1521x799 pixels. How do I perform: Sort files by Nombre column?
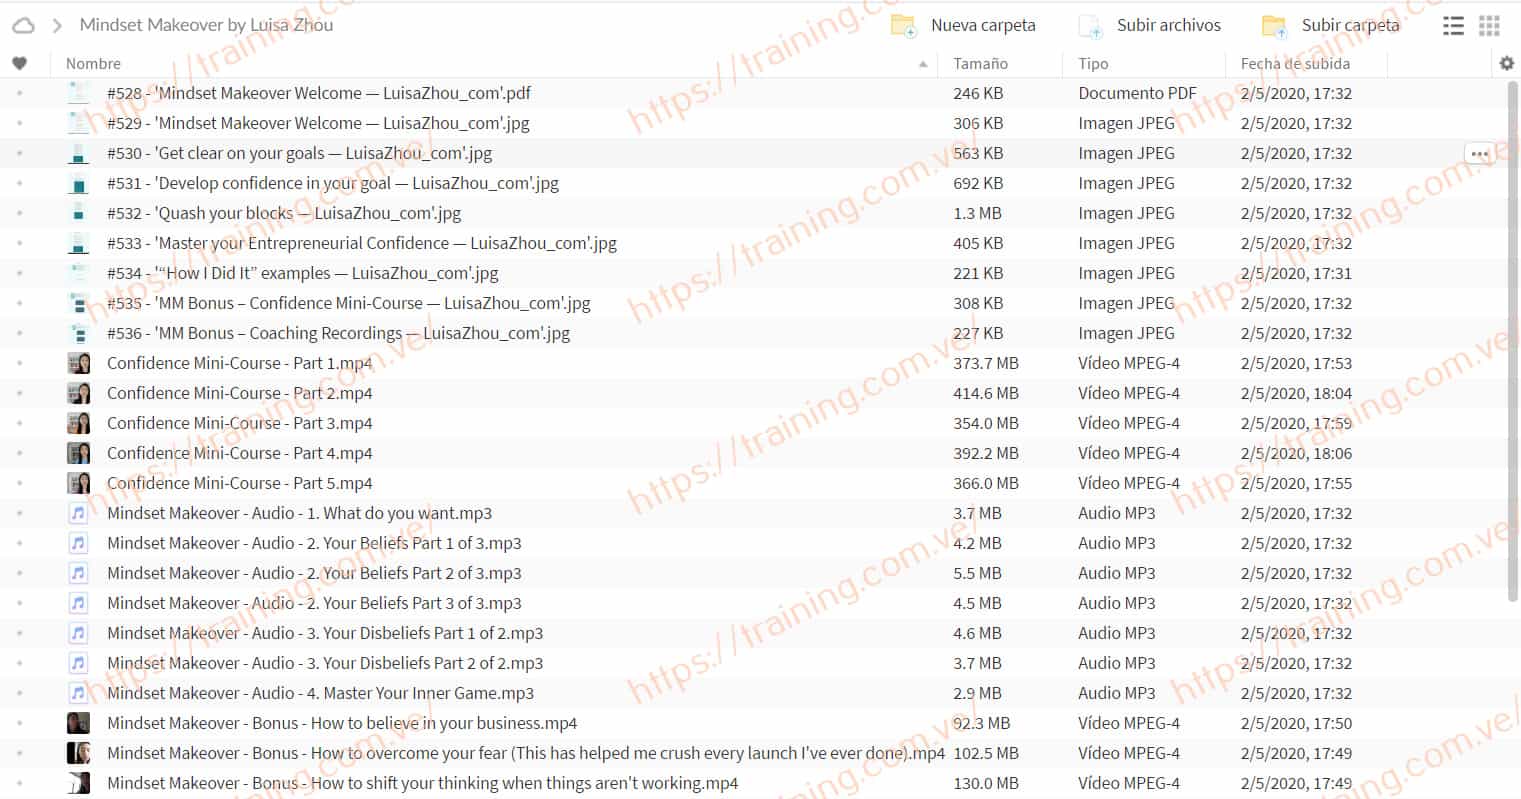[x=93, y=63]
